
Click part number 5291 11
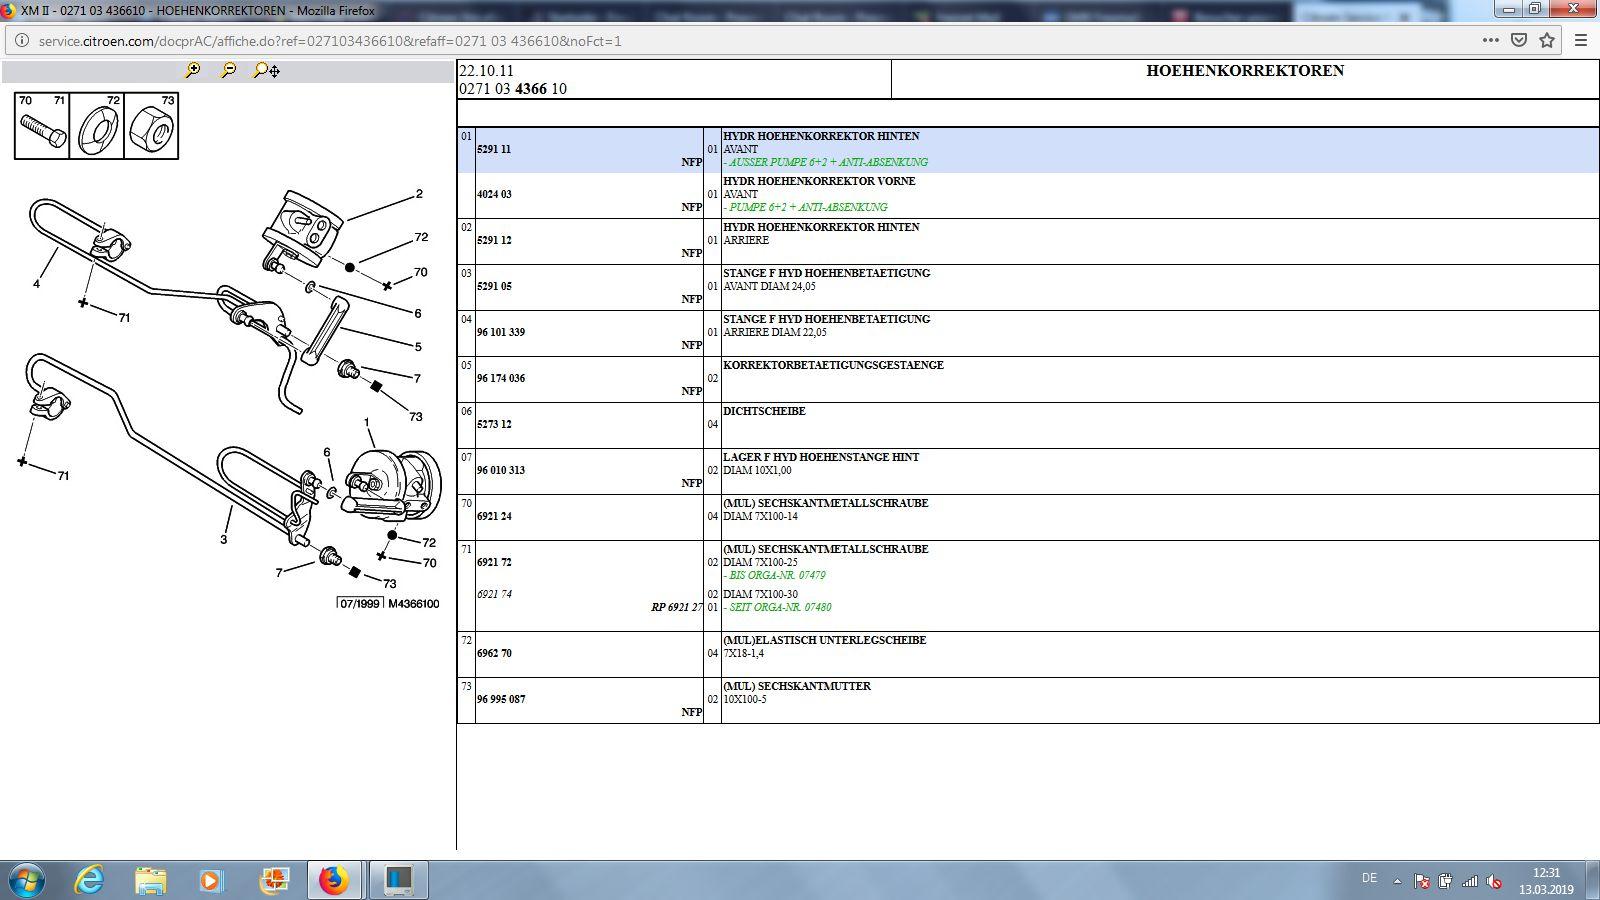click(x=494, y=149)
